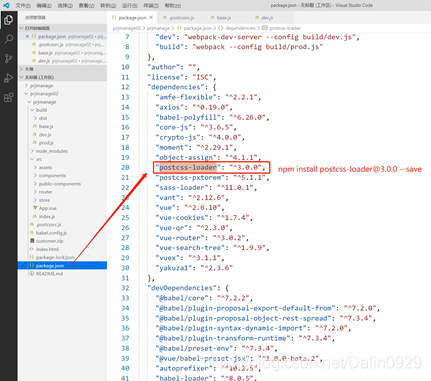Open the Run and Debug view icon
Viewport: 431px width, 381px height.
(x=8, y=78)
